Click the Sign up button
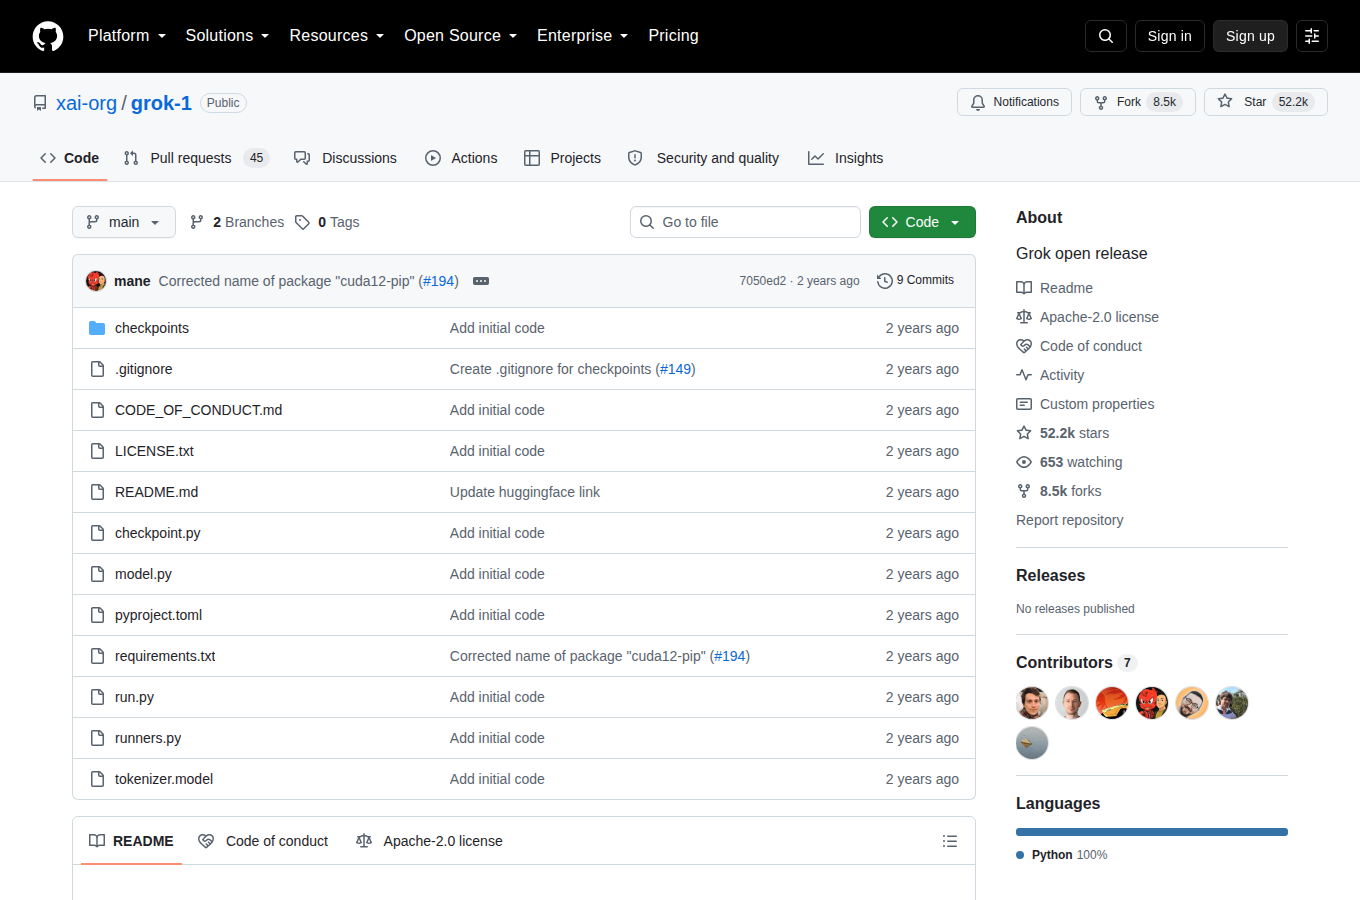This screenshot has width=1360, height=900. point(1250,36)
